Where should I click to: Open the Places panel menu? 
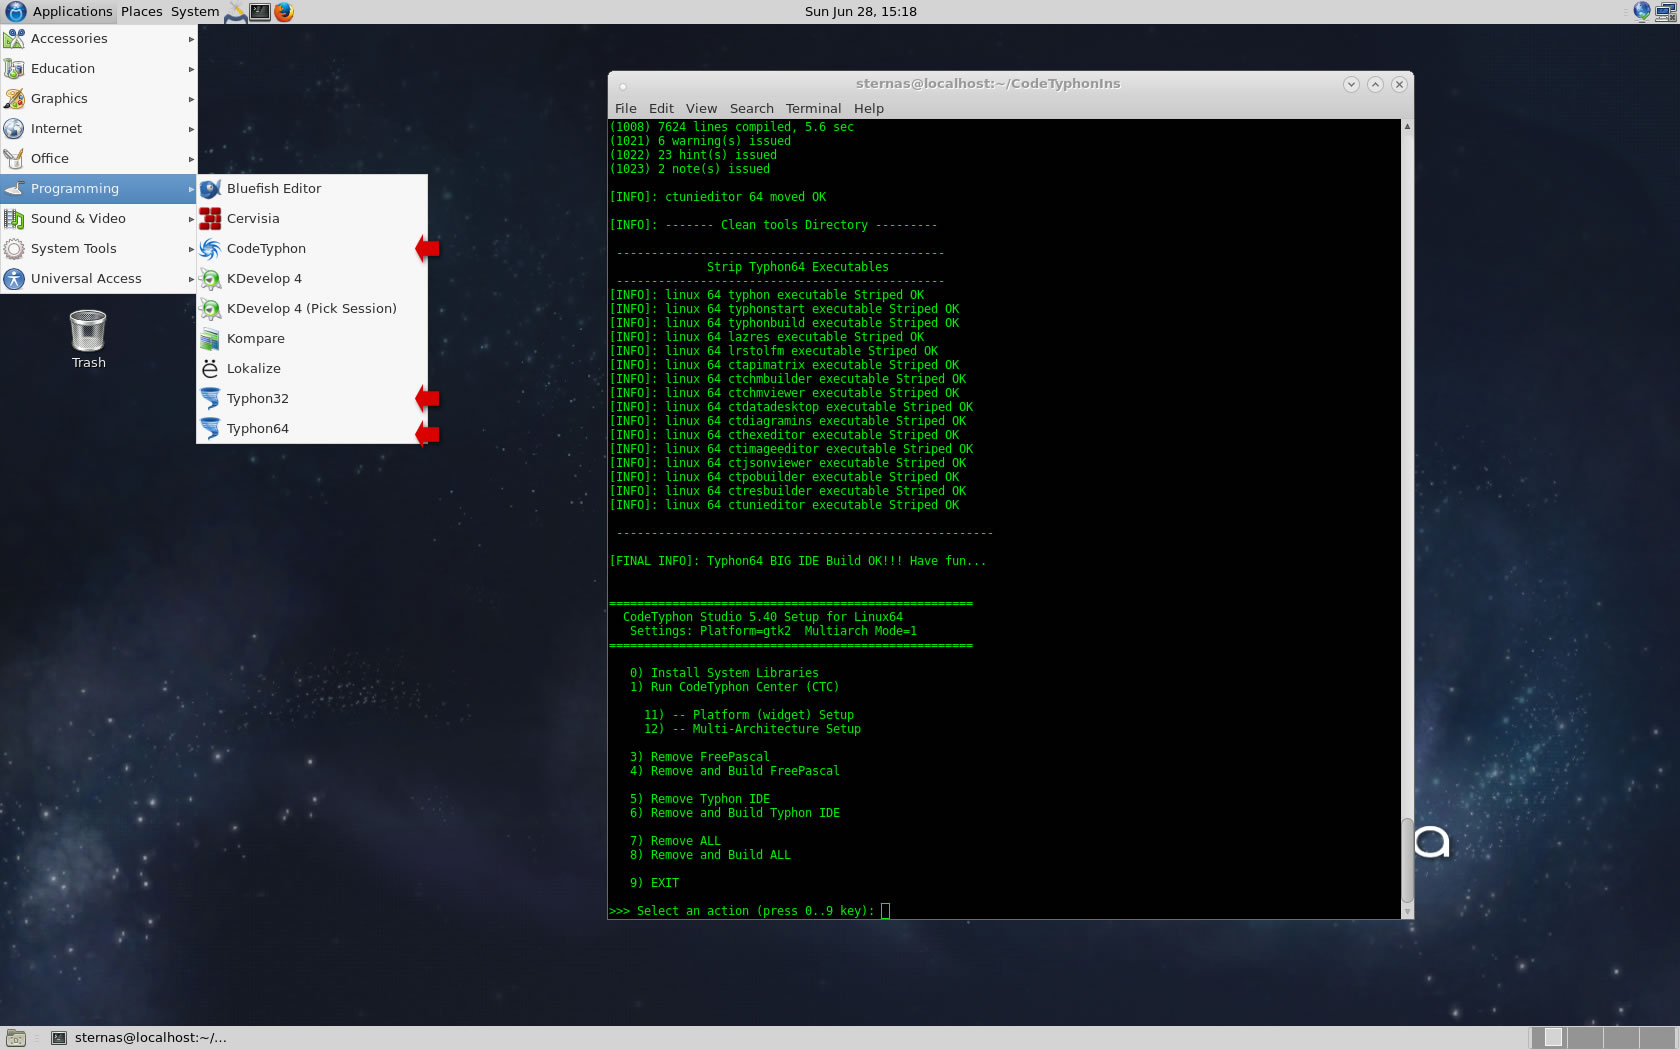[x=142, y=12]
